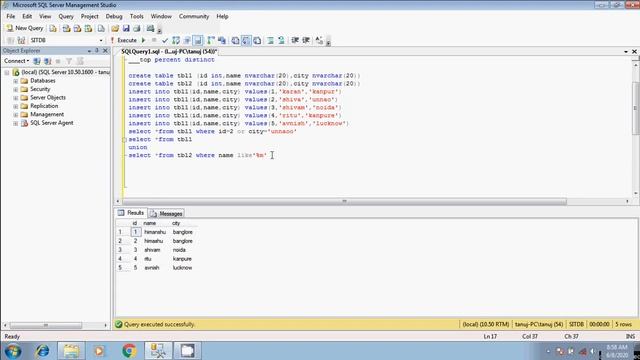Switch to the Messages tab

[x=167, y=213]
